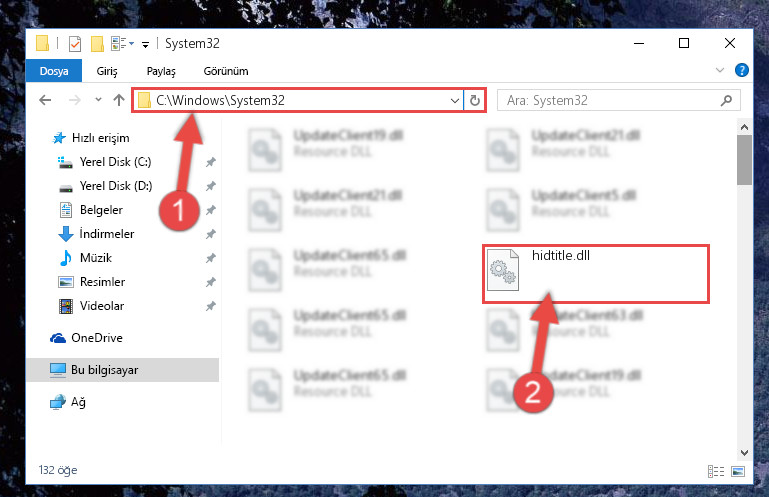Click the vertical scrollbar thumb
The width and height of the screenshot is (769, 497).
point(744,160)
